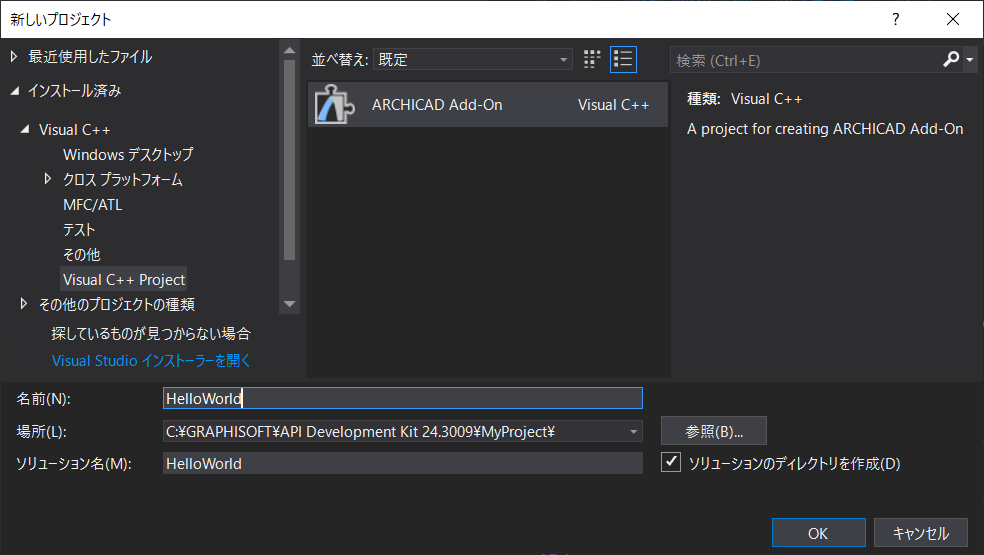This screenshot has width=984, height=555.
Task: Click the OK button
Action: 818,533
